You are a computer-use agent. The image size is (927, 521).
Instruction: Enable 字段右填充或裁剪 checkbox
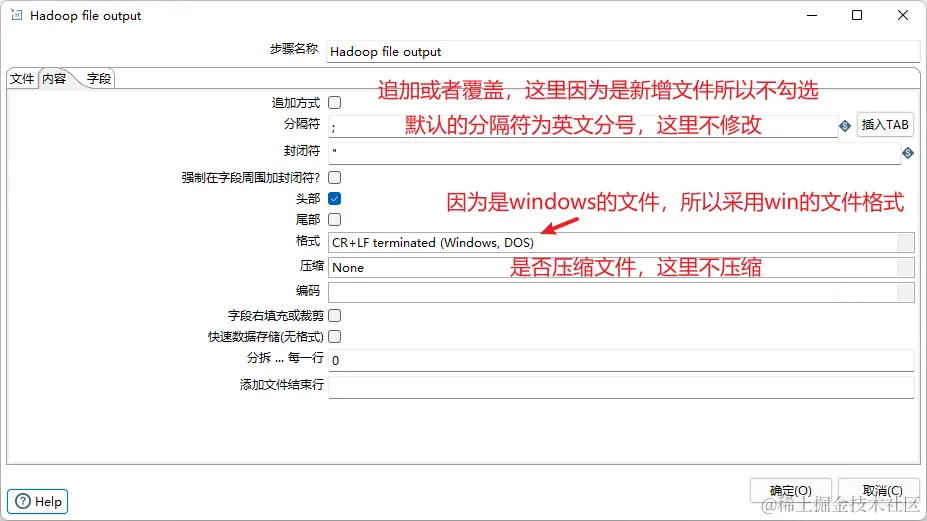click(335, 315)
